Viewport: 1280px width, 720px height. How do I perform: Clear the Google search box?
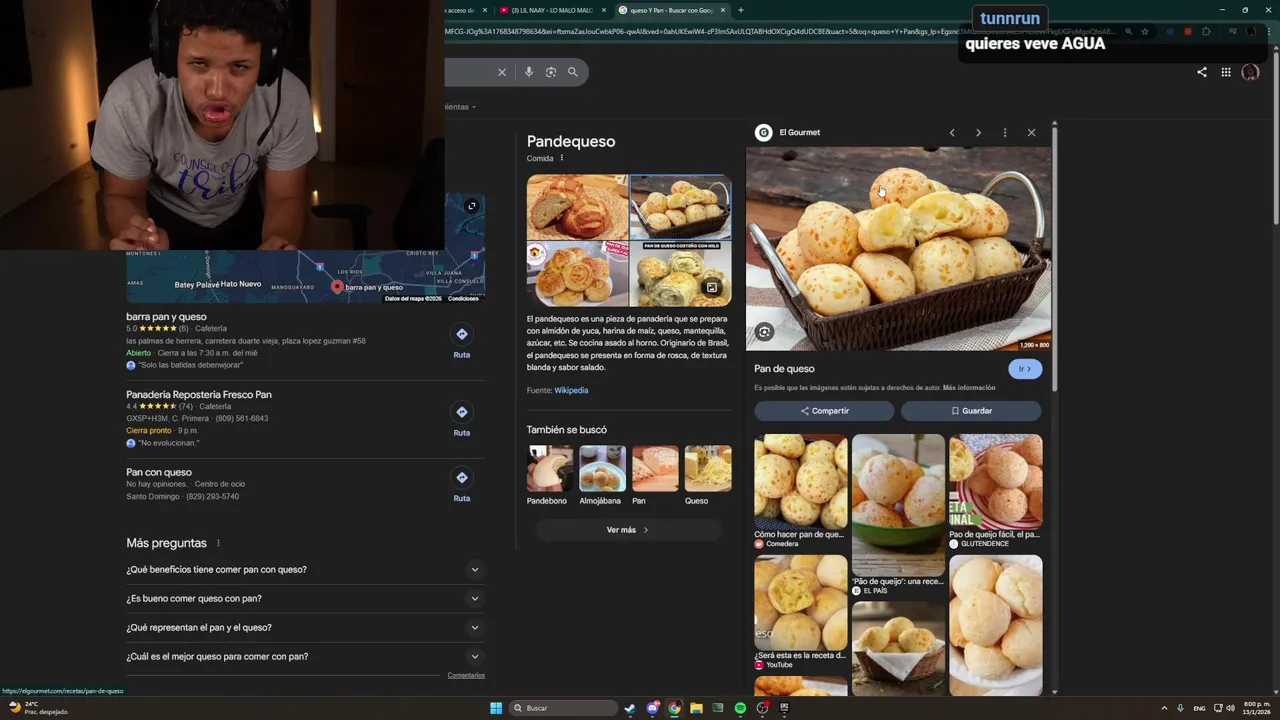tap(502, 72)
